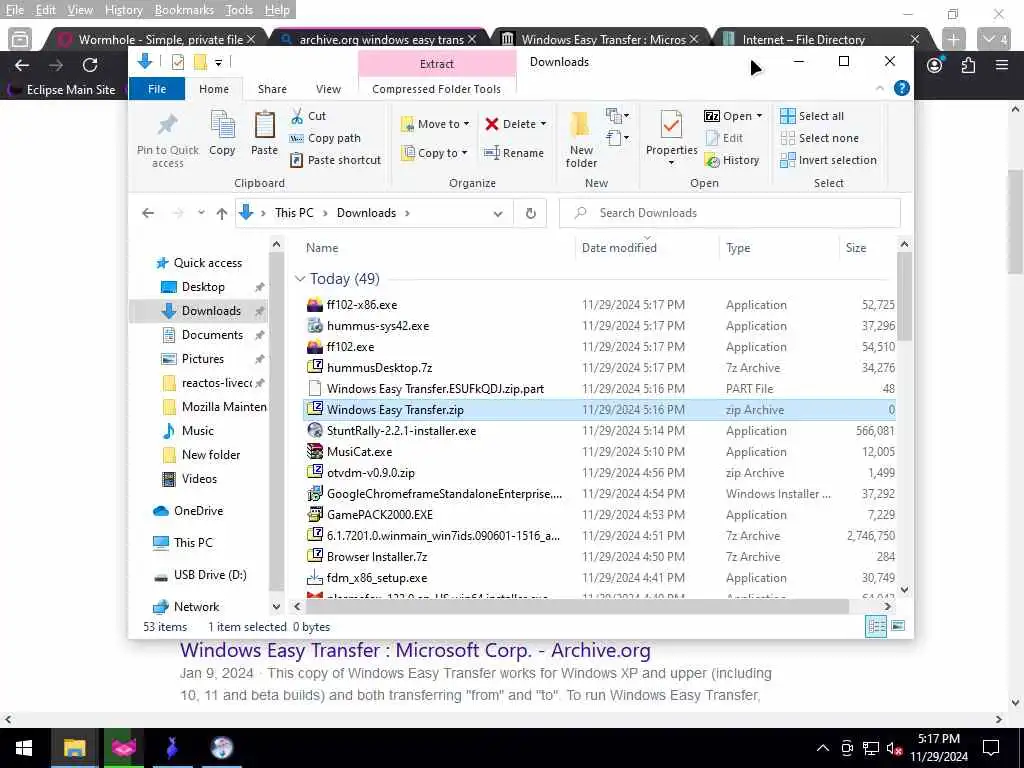This screenshot has height=768, width=1024.
Task: Reload page in browser toolbar
Action: tap(90, 65)
